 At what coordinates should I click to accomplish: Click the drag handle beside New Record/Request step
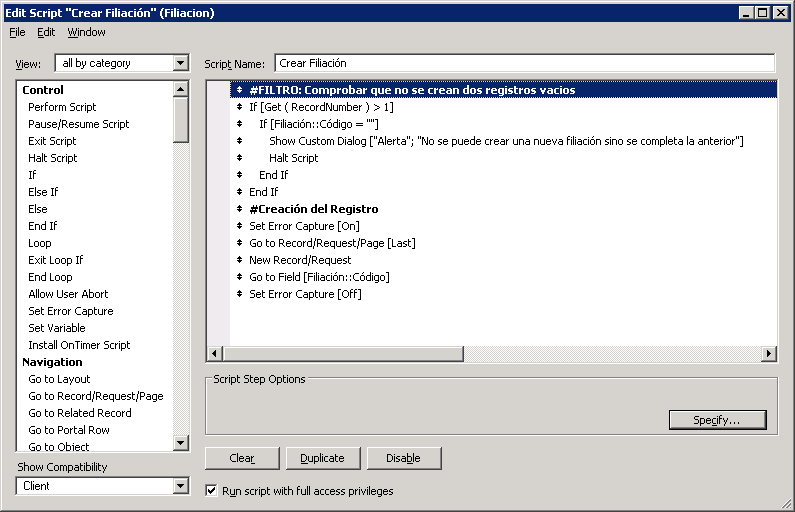(x=240, y=260)
